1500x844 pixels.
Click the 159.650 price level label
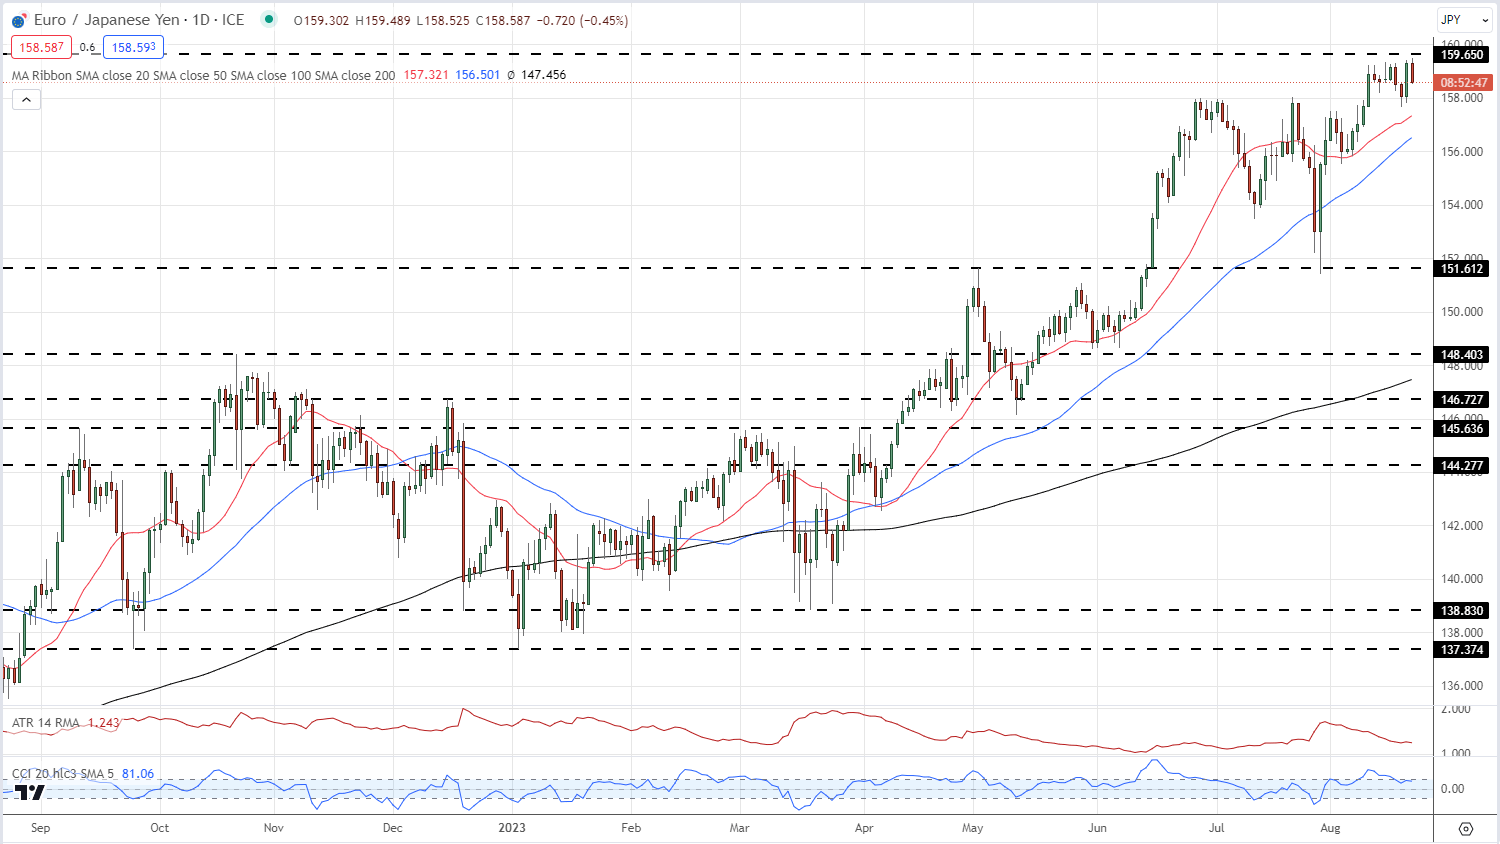(x=1462, y=55)
